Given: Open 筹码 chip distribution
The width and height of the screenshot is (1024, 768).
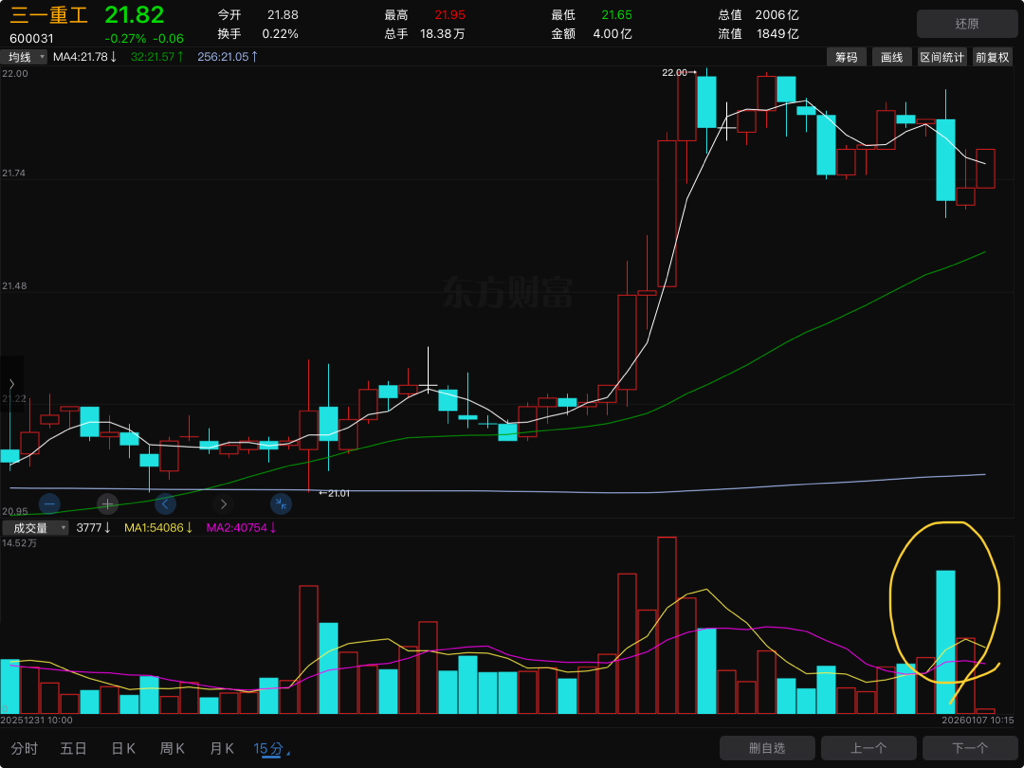Looking at the screenshot, I should click(846, 57).
